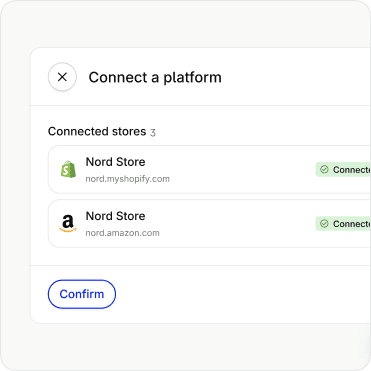Close the Connect a platform dialog

62,77
